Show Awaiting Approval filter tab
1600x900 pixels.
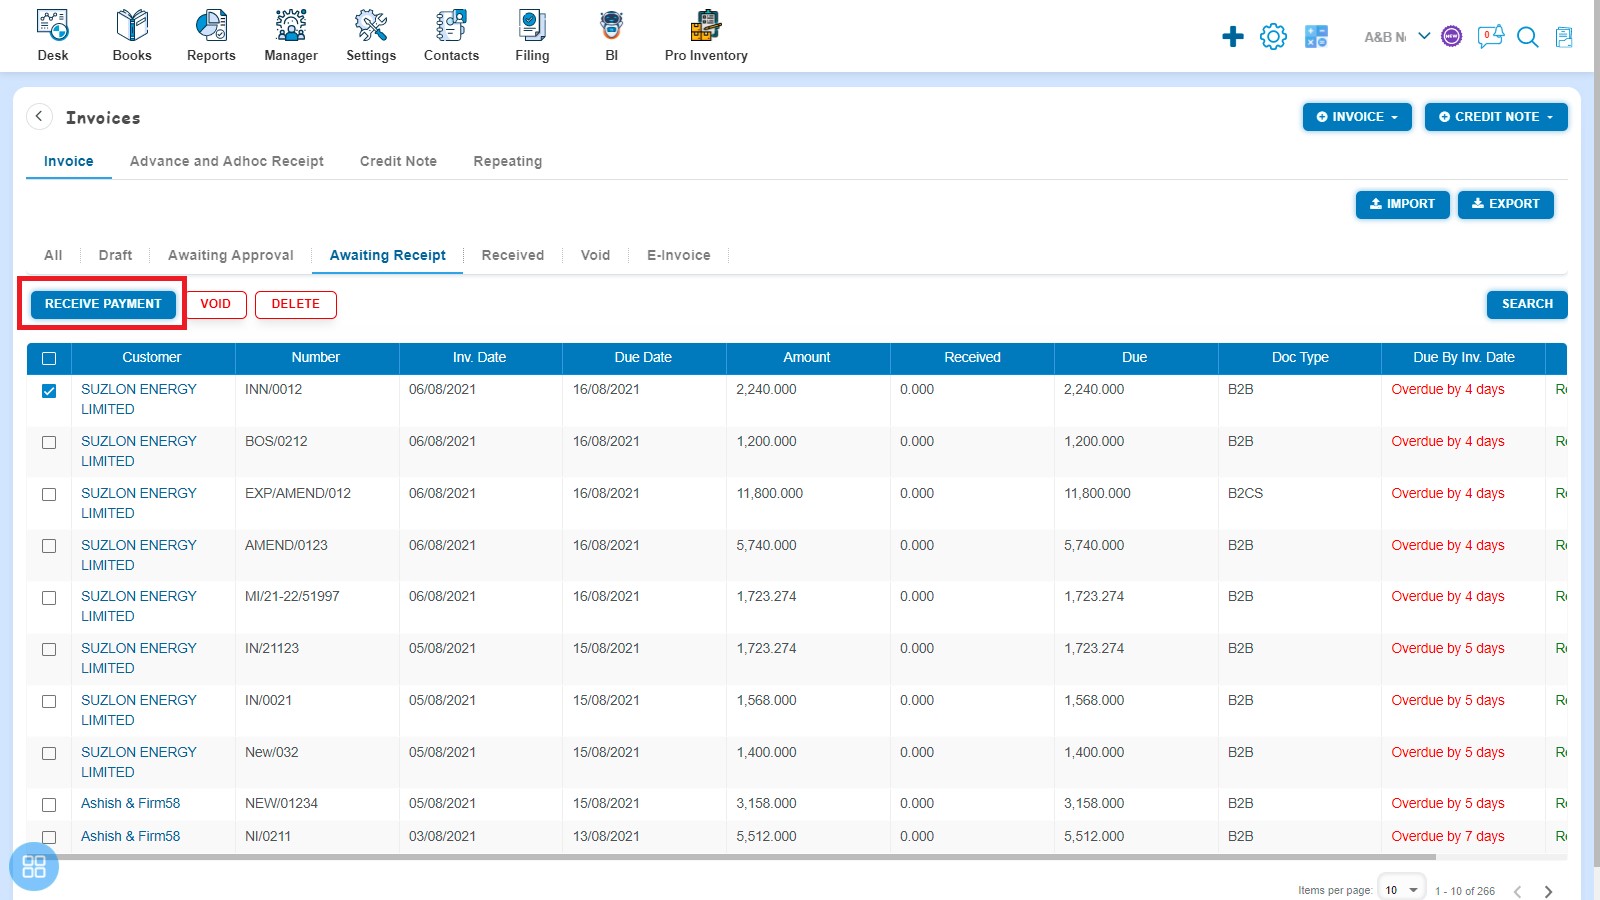pyautogui.click(x=231, y=255)
